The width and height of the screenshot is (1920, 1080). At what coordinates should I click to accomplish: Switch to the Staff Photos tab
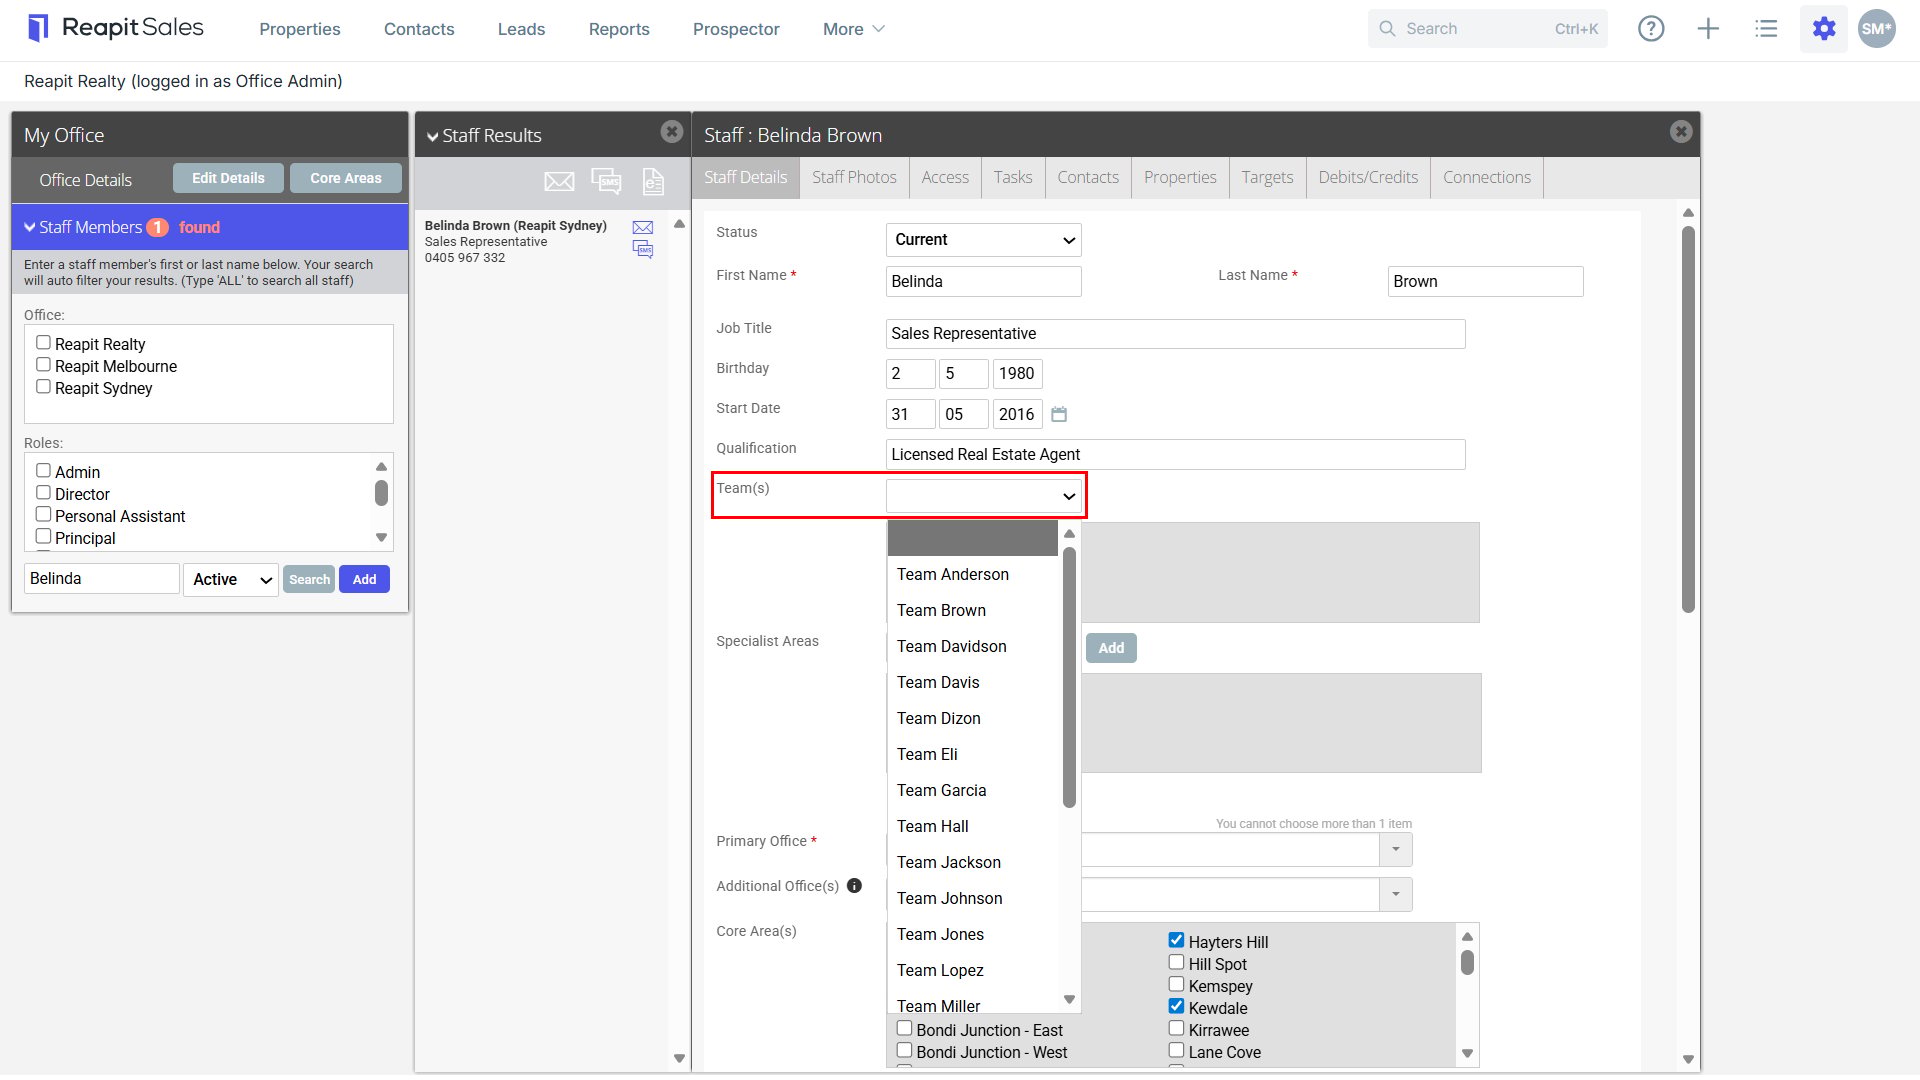[854, 177]
